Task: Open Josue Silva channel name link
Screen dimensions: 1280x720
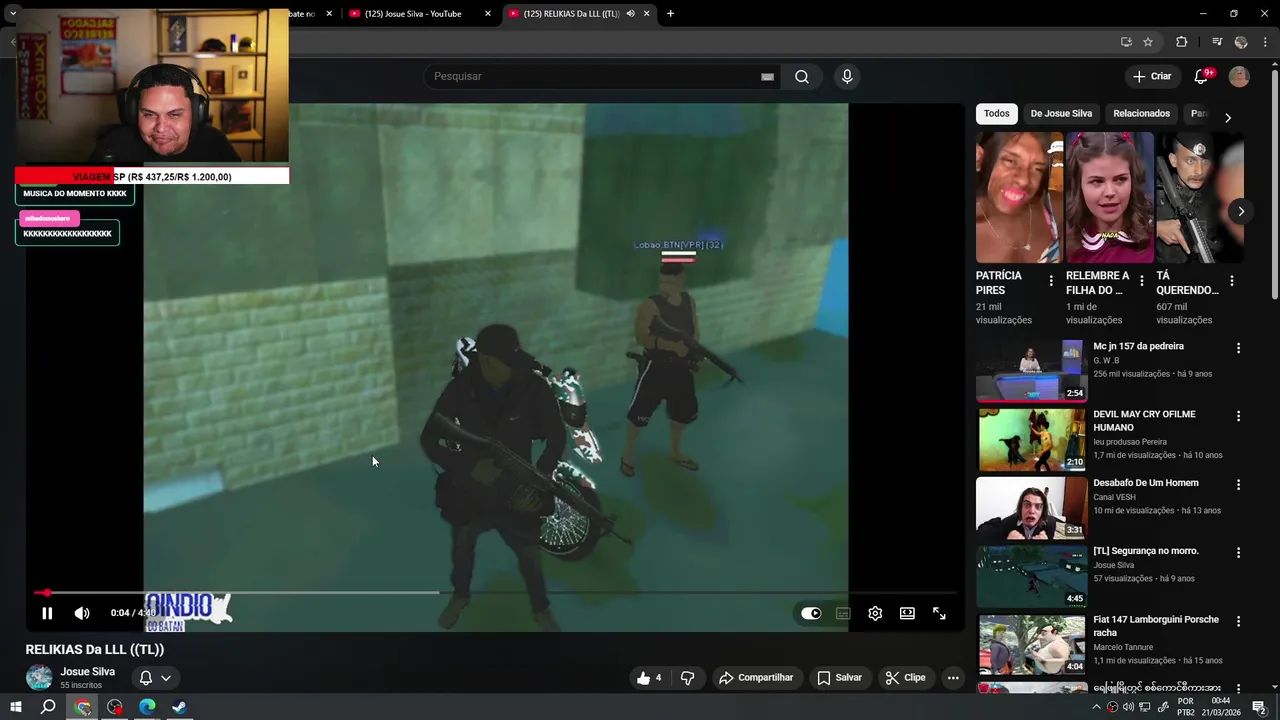Action: tap(88, 672)
